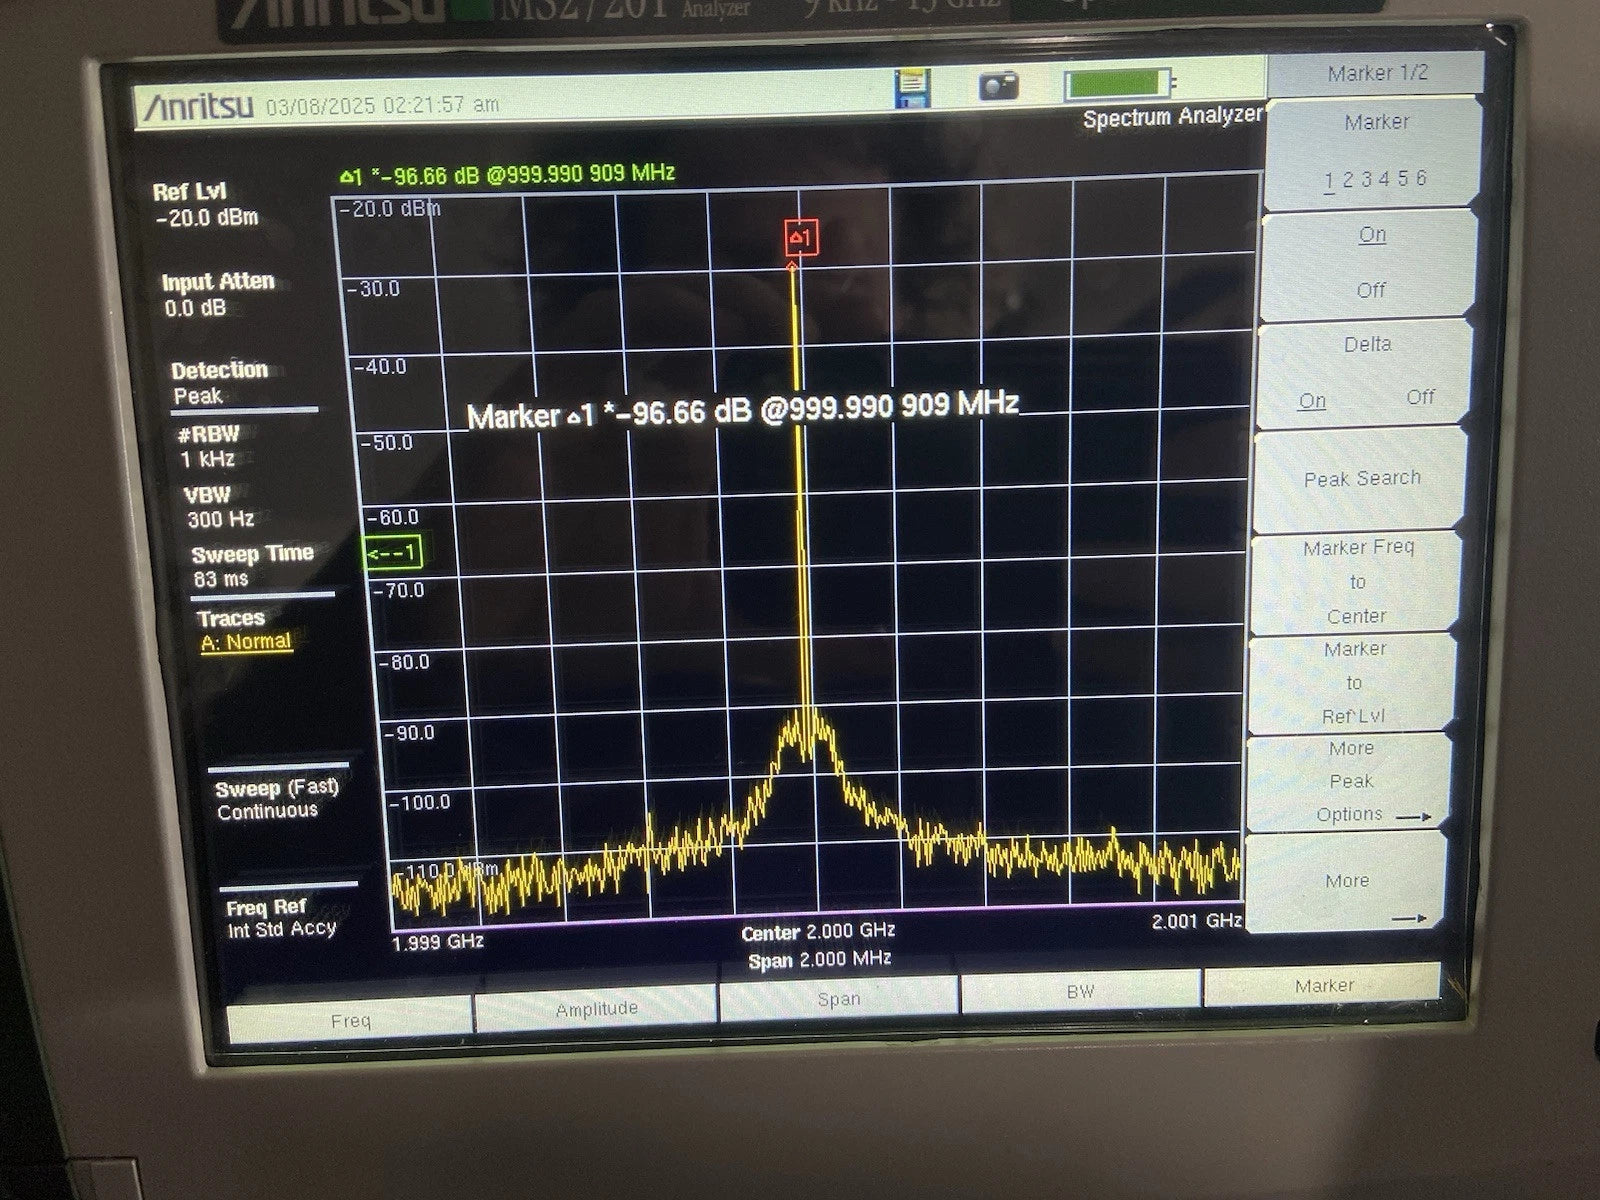Screen dimensions: 1600x1200
Task: Enable Delta mode On
Action: tap(1313, 399)
